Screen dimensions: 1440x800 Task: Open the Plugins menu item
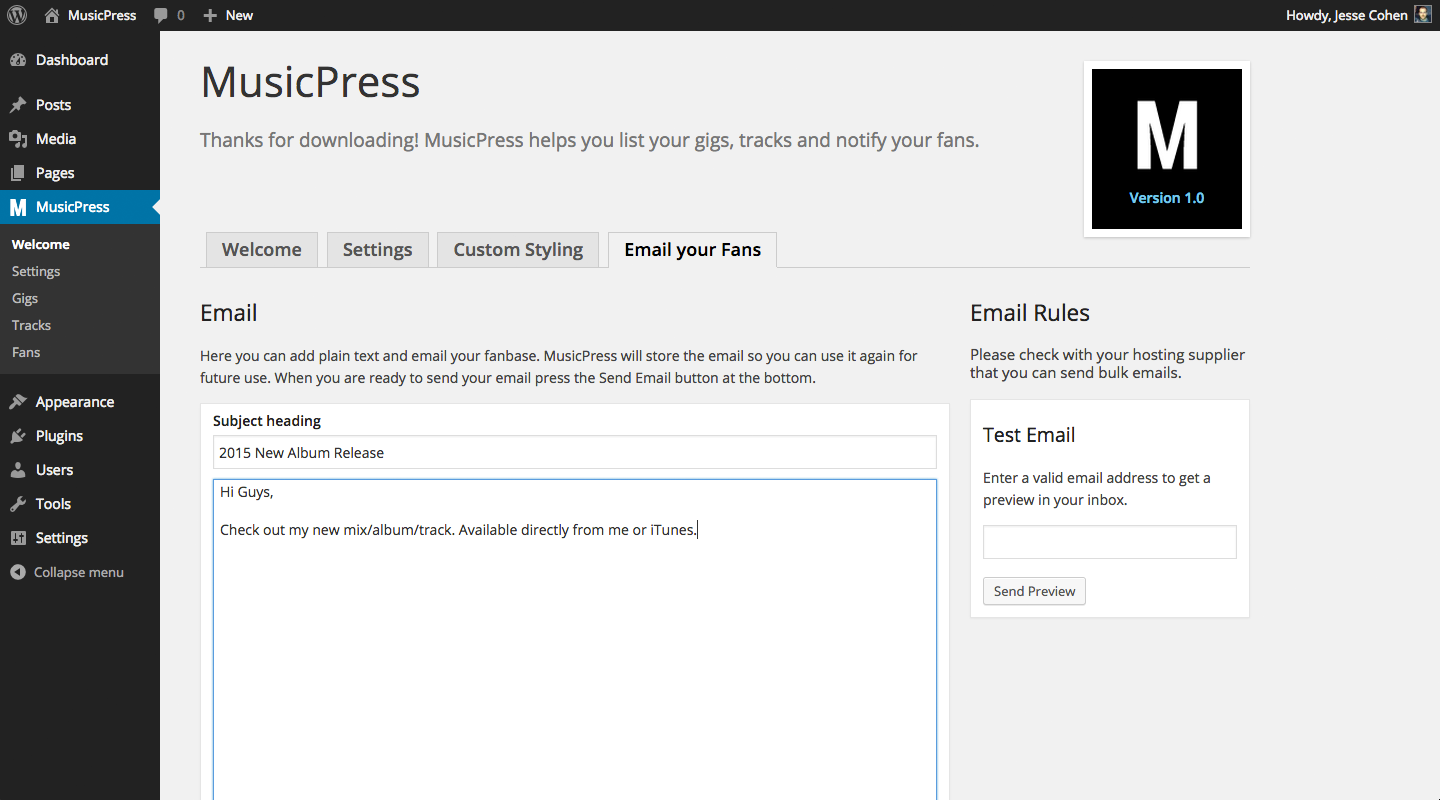tap(80, 436)
